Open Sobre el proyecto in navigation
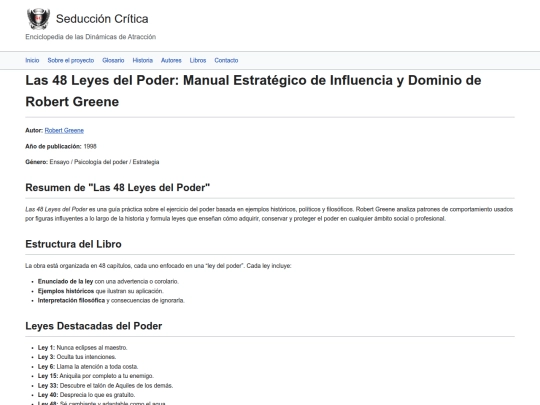Viewport: 540px width, 405px height. (71, 60)
